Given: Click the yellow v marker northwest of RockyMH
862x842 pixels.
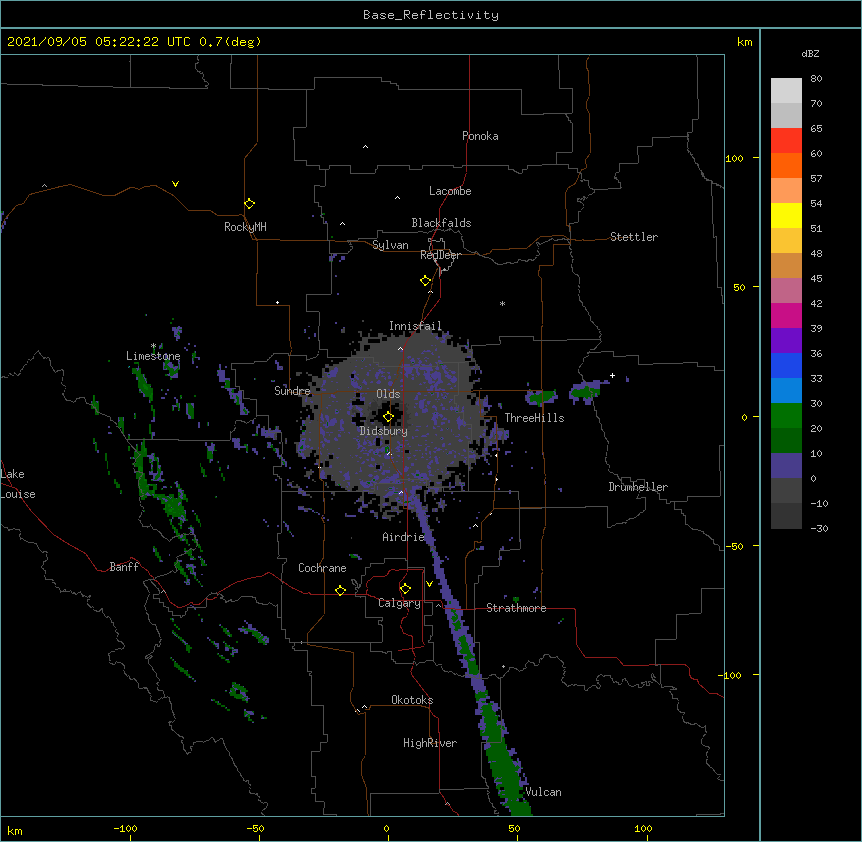Looking at the screenshot, I should [175, 184].
